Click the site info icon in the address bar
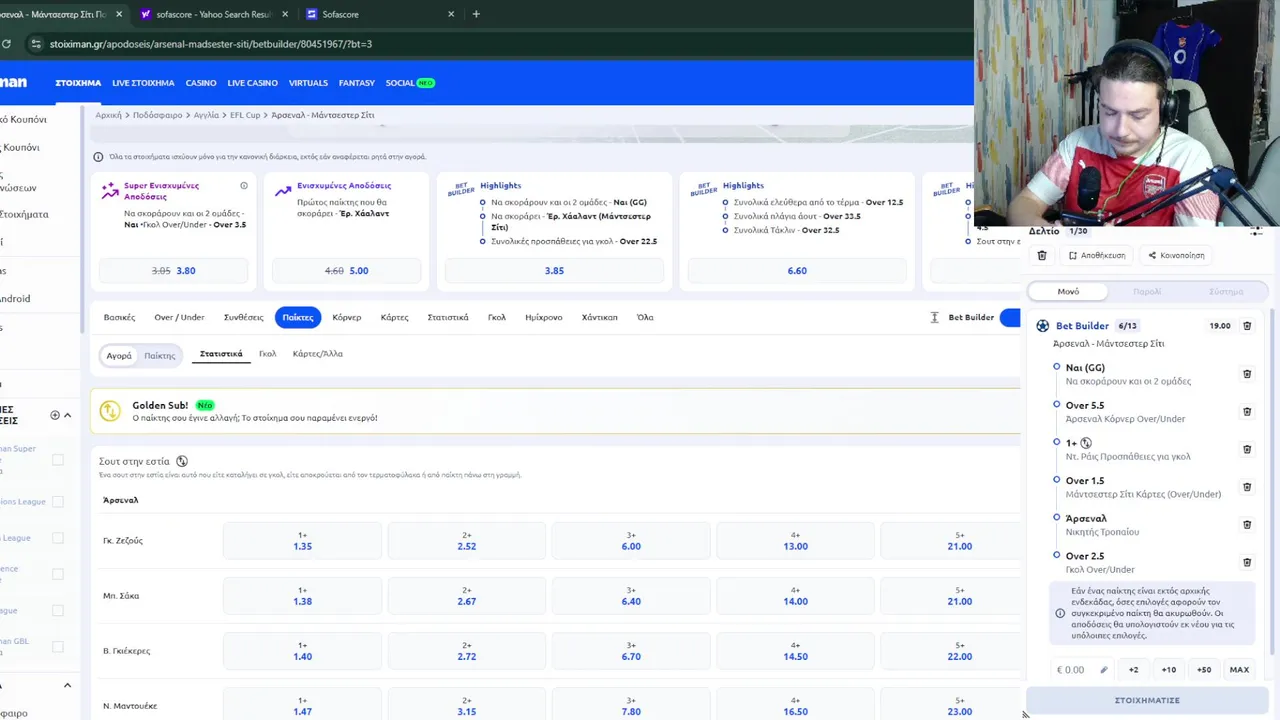Screen dimensions: 1280x720 [36, 44]
